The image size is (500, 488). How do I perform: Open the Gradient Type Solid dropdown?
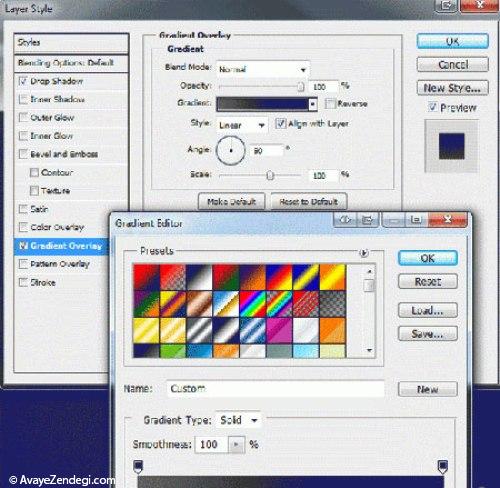click(x=238, y=420)
